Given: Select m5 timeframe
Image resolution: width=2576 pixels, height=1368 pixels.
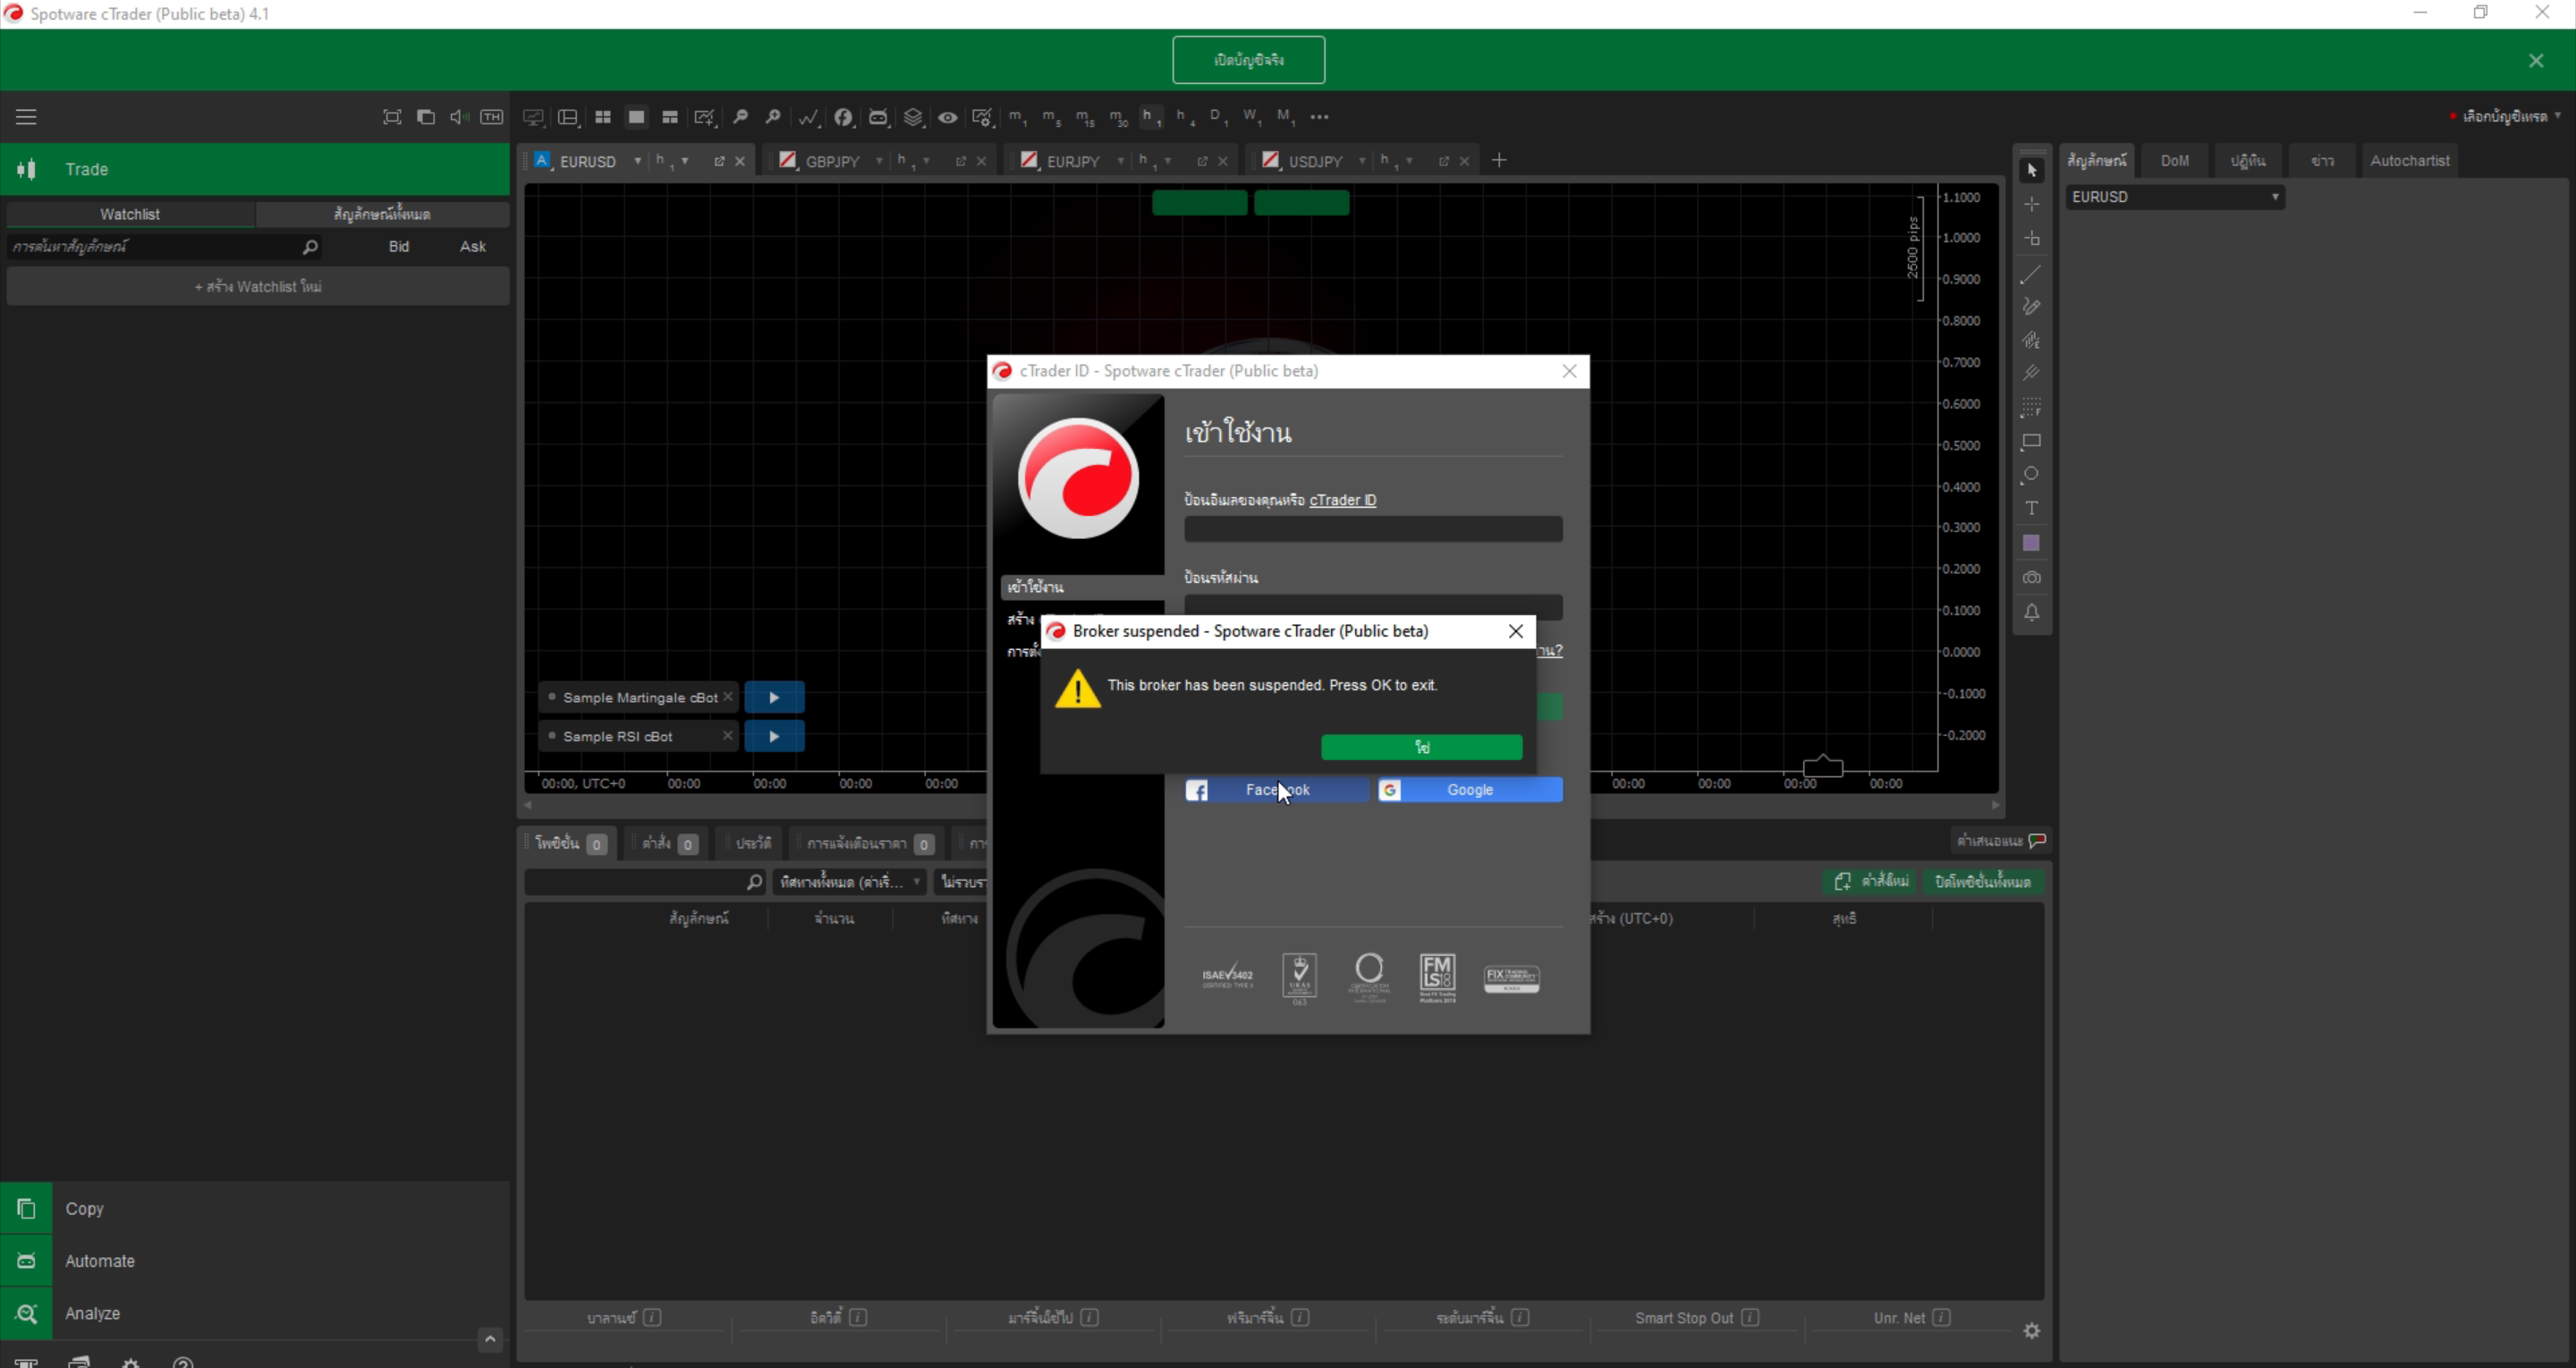Looking at the screenshot, I should click(x=1052, y=117).
